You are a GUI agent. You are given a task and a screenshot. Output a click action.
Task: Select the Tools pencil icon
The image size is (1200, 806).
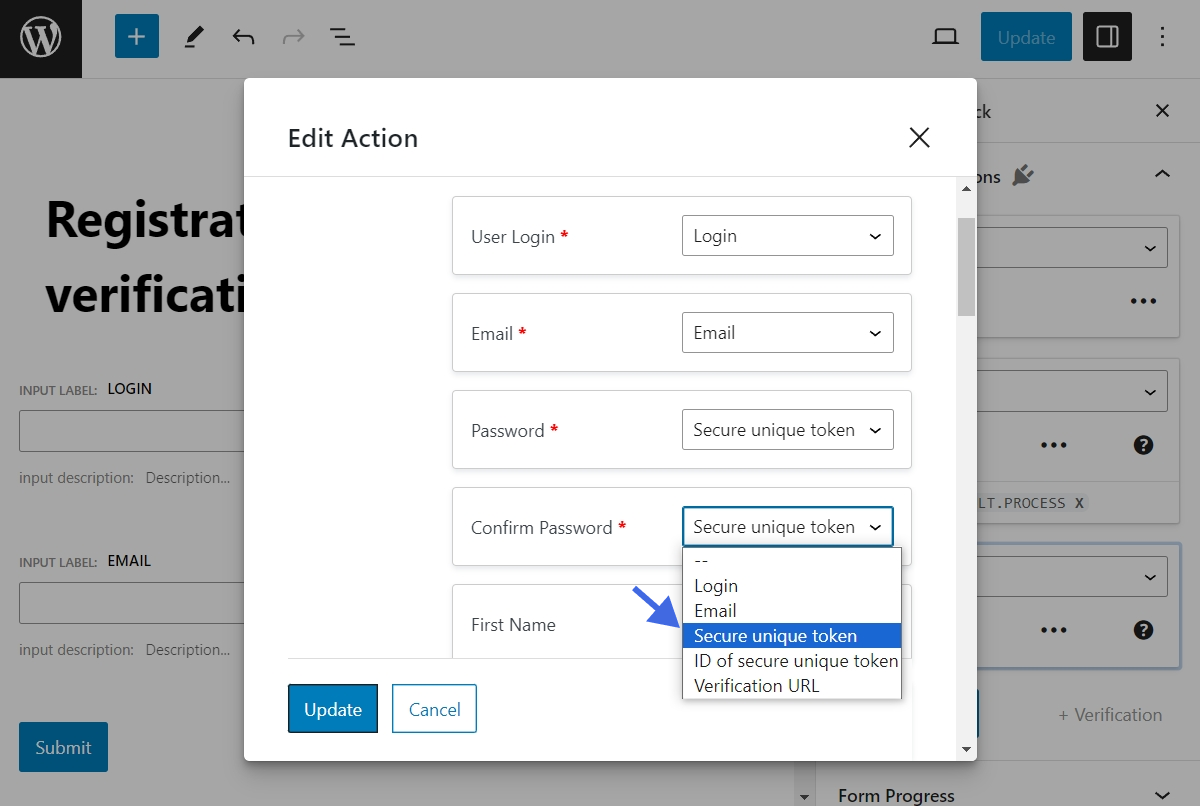(193, 37)
